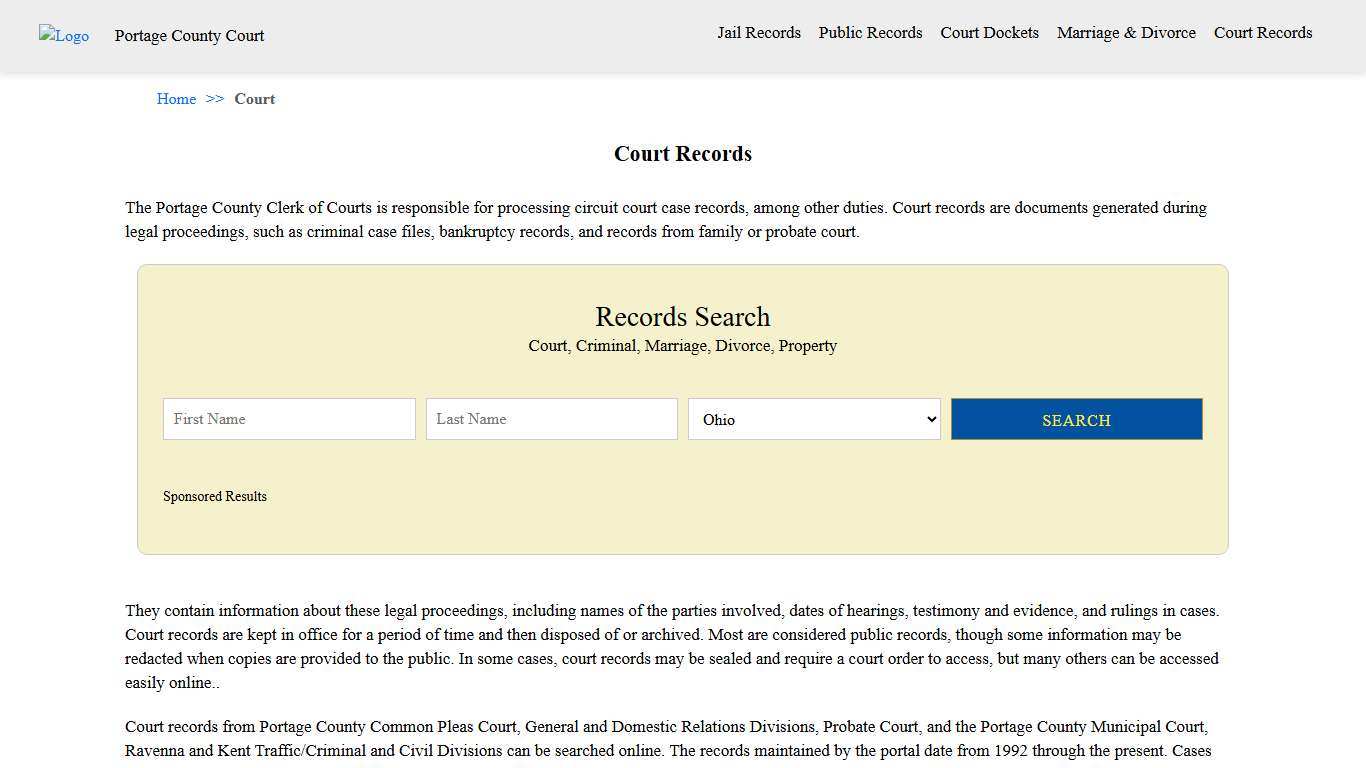Open the Jail Records page

759,33
